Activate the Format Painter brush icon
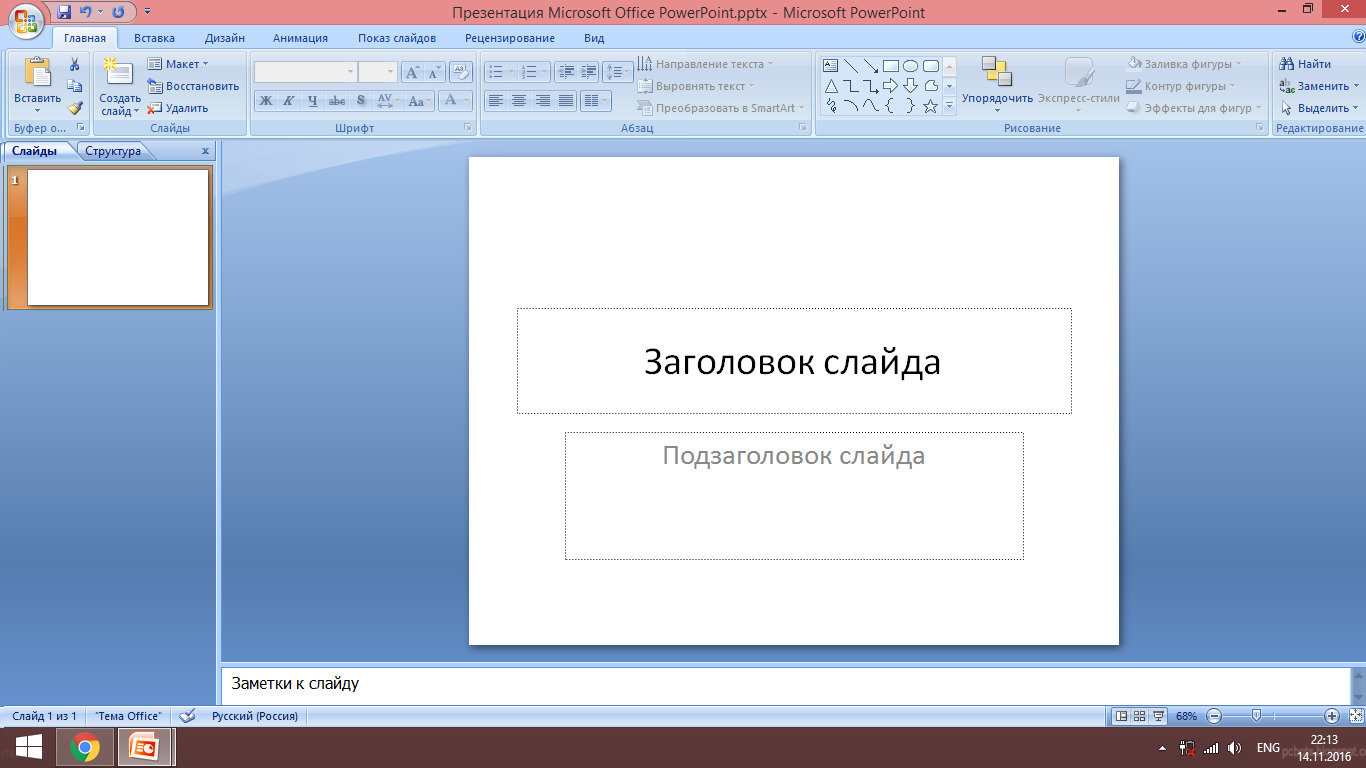The height and width of the screenshot is (768, 1366). pos(74,108)
